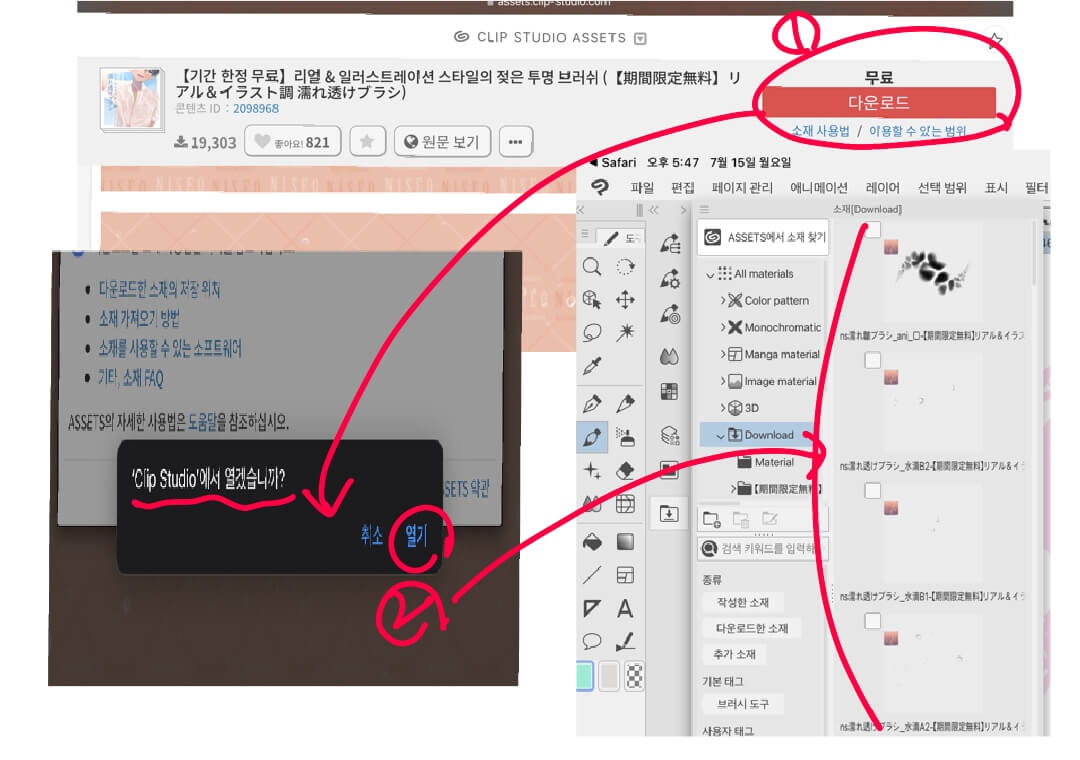Check the 水滴A2 brush material checkbox

pos(873,621)
